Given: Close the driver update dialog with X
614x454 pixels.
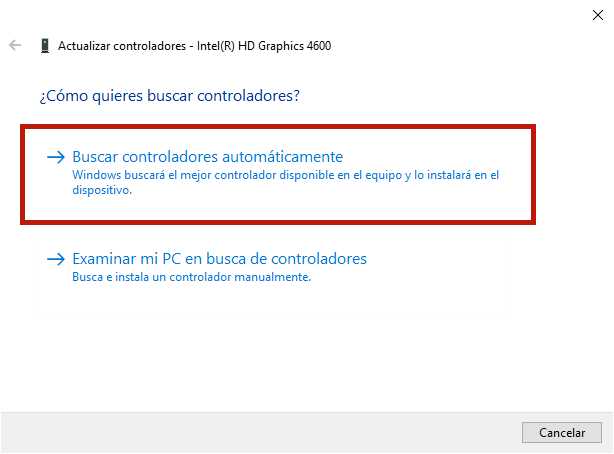Looking at the screenshot, I should (598, 15).
